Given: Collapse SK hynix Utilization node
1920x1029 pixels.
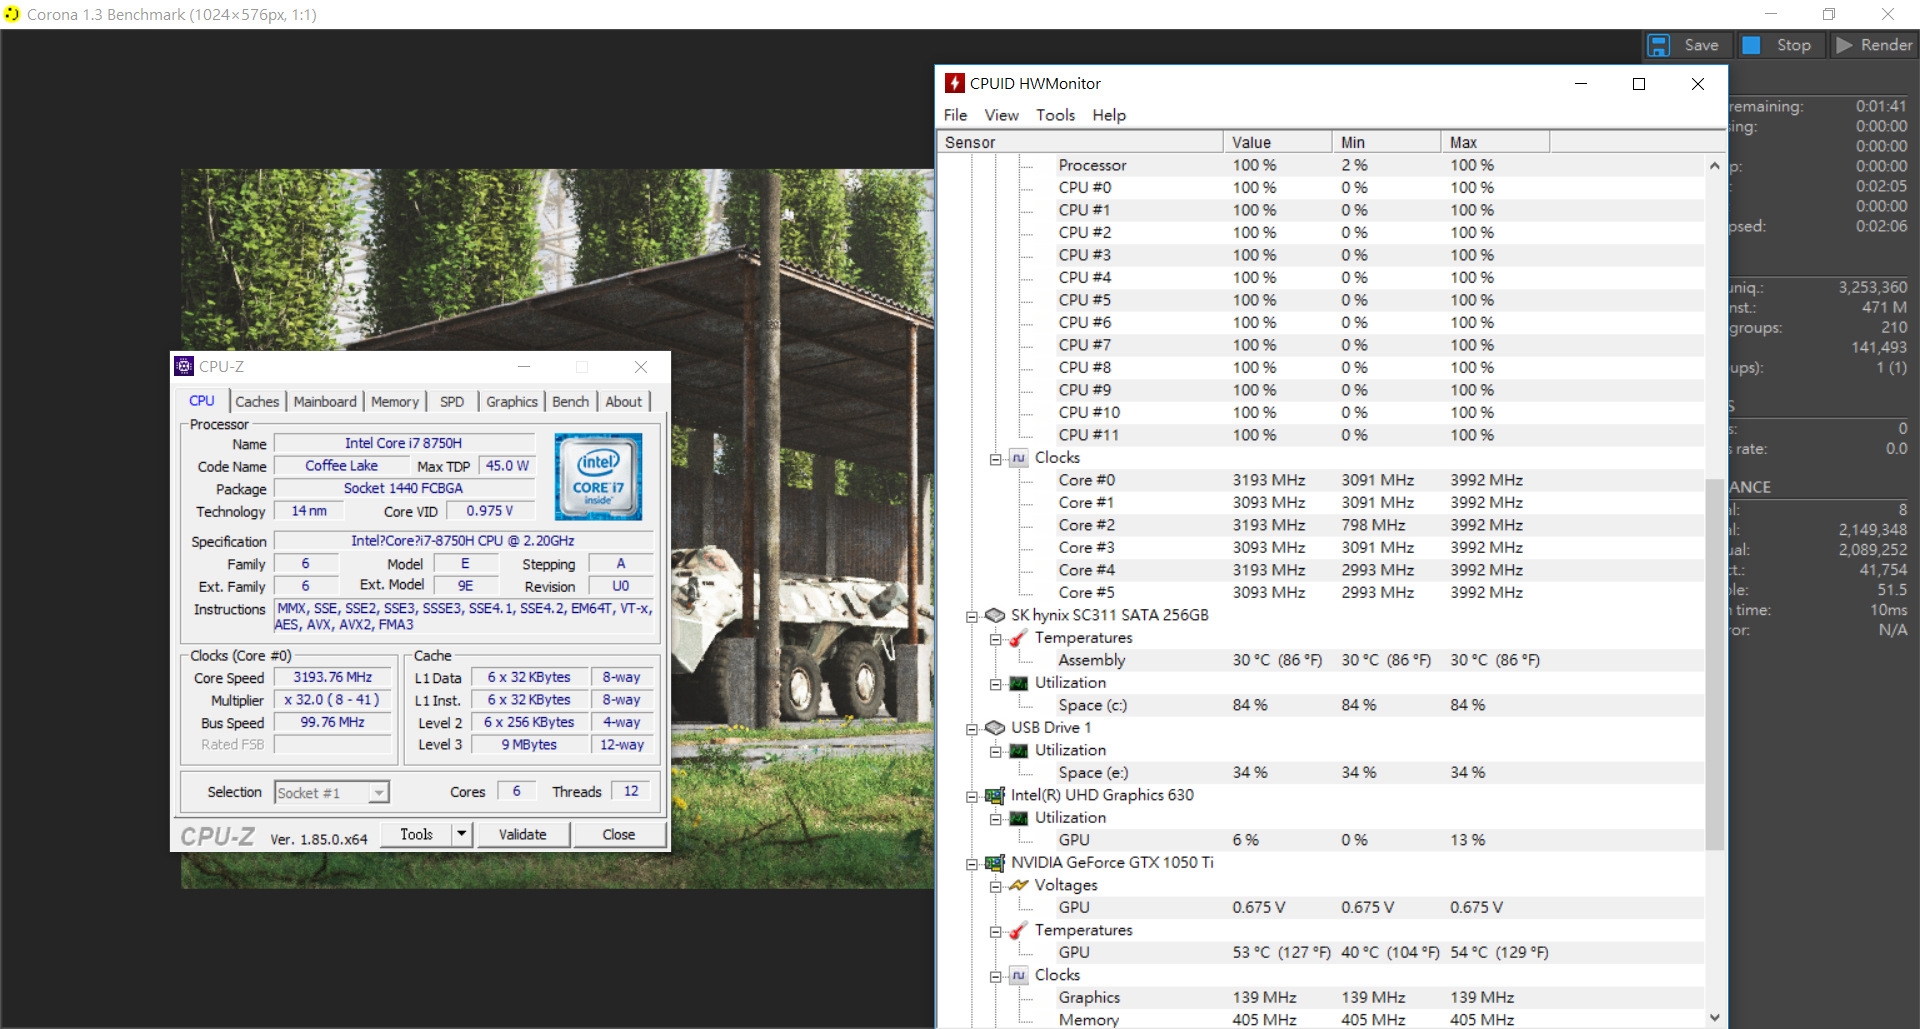Looking at the screenshot, I should pos(996,684).
